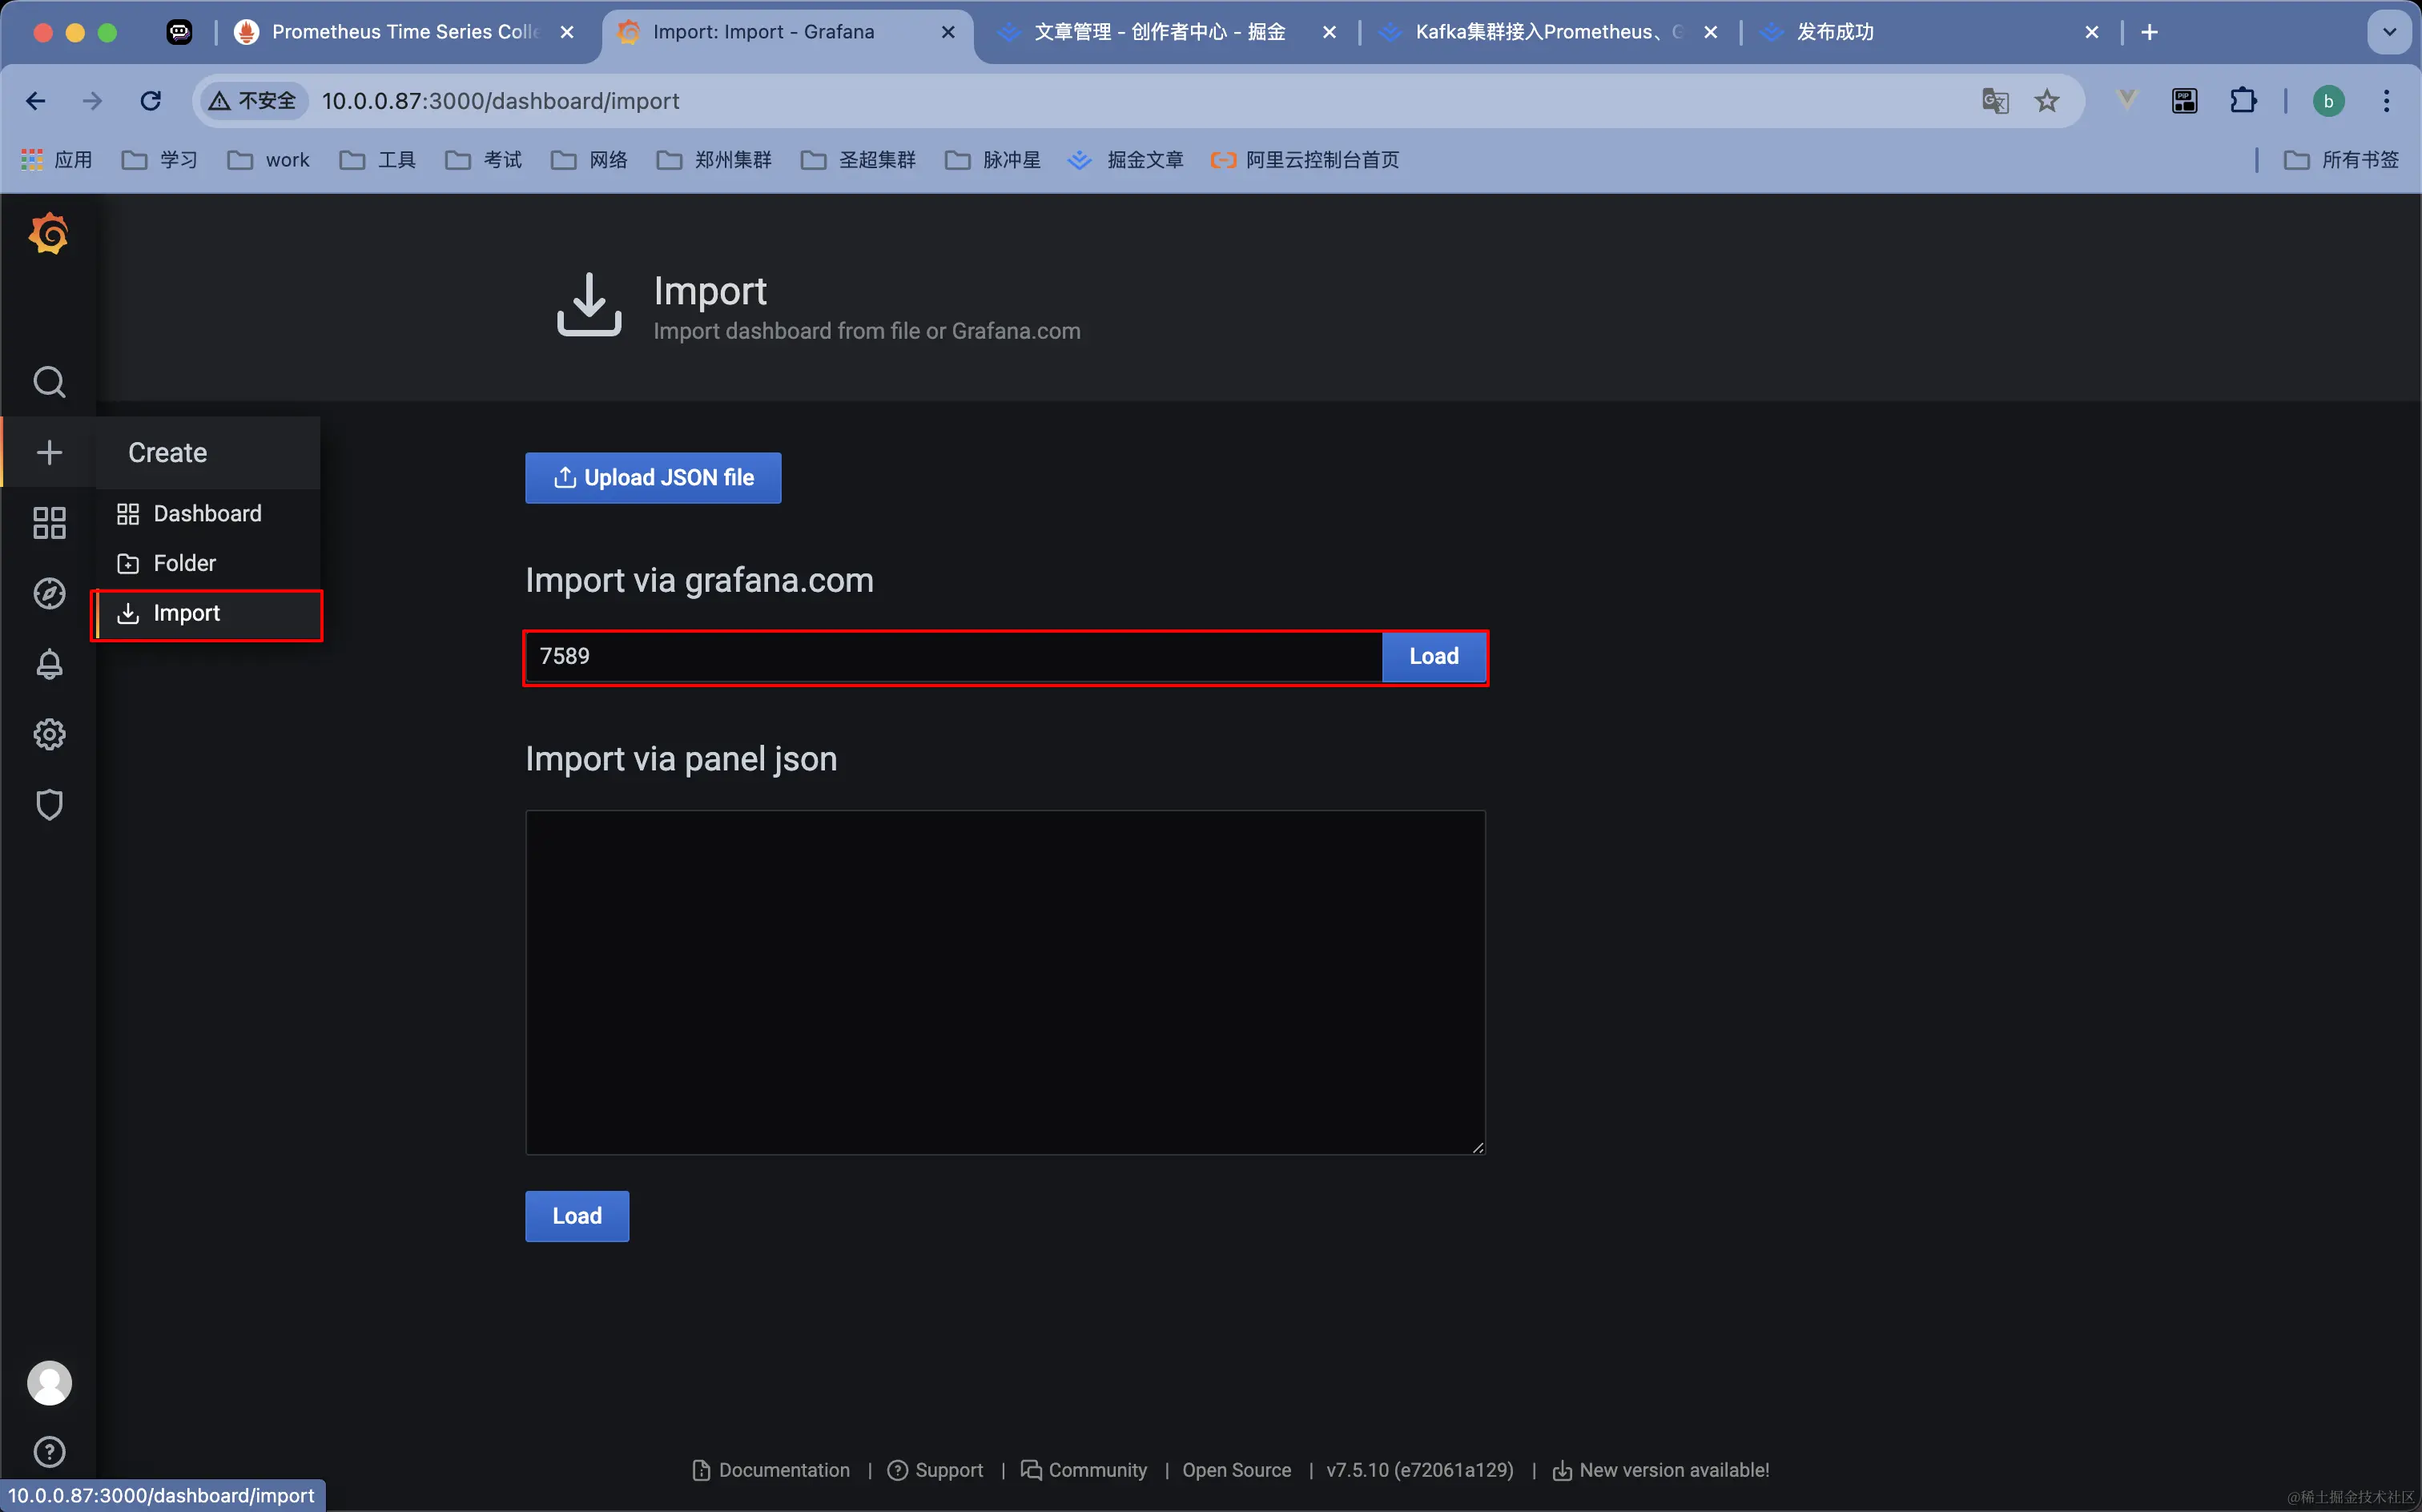Open the Extensions puzzle icon

pyautogui.click(x=2243, y=100)
